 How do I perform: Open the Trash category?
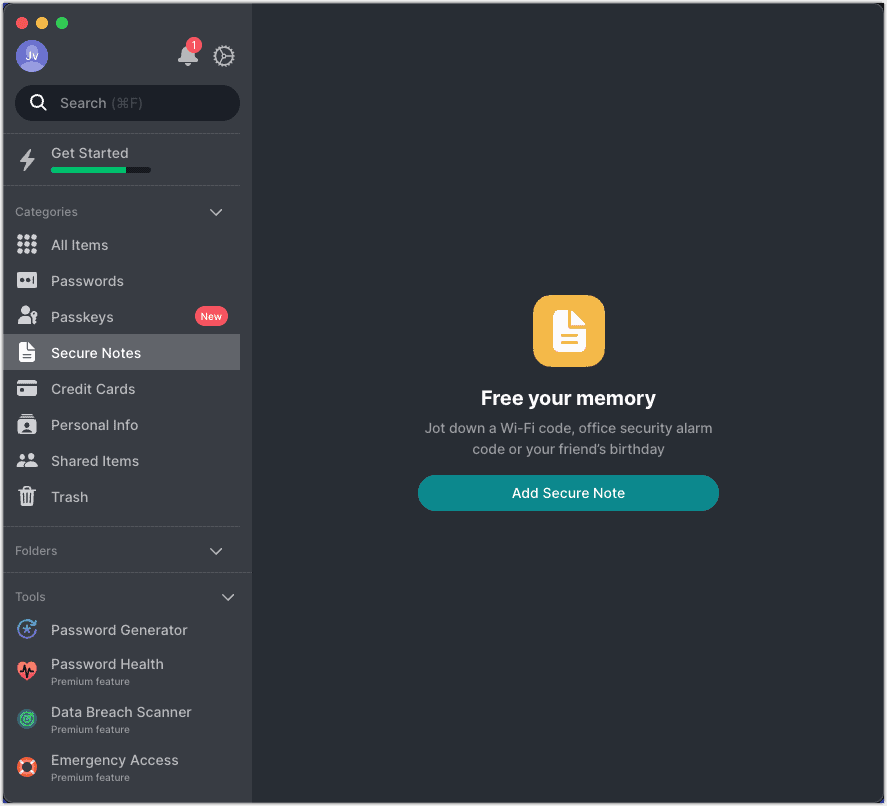pos(122,497)
